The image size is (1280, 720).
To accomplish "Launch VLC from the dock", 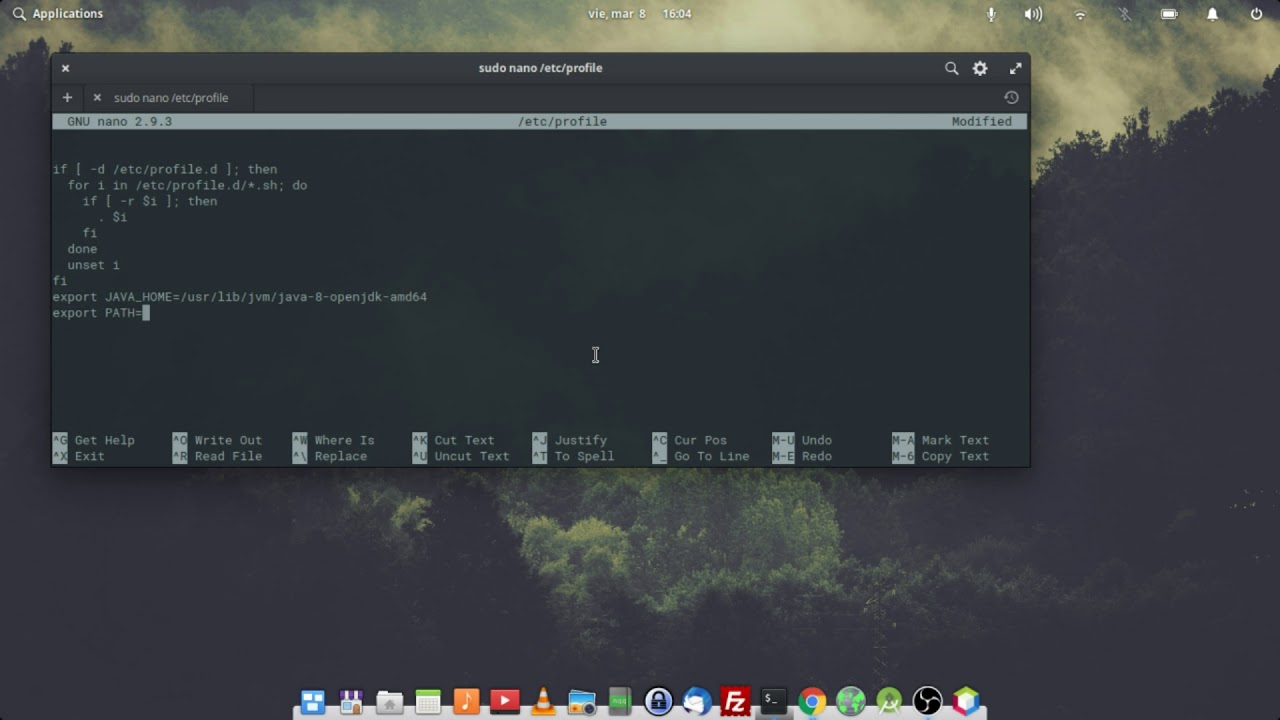I will (543, 701).
